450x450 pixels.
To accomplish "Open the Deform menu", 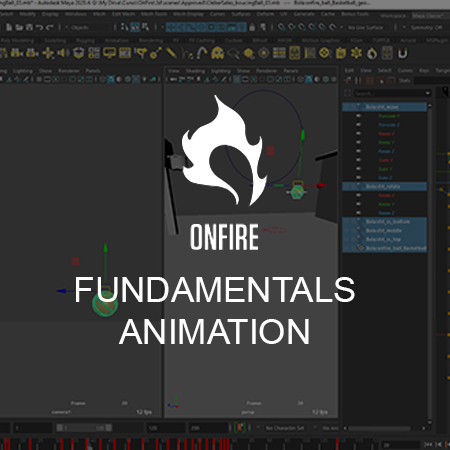I will [265, 14].
